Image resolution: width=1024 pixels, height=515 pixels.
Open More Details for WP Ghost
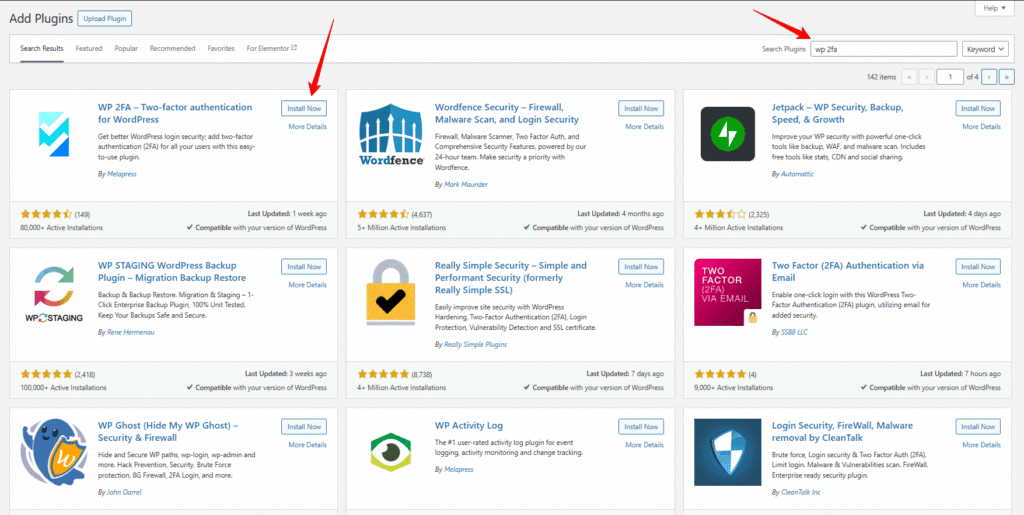pyautogui.click(x=308, y=445)
